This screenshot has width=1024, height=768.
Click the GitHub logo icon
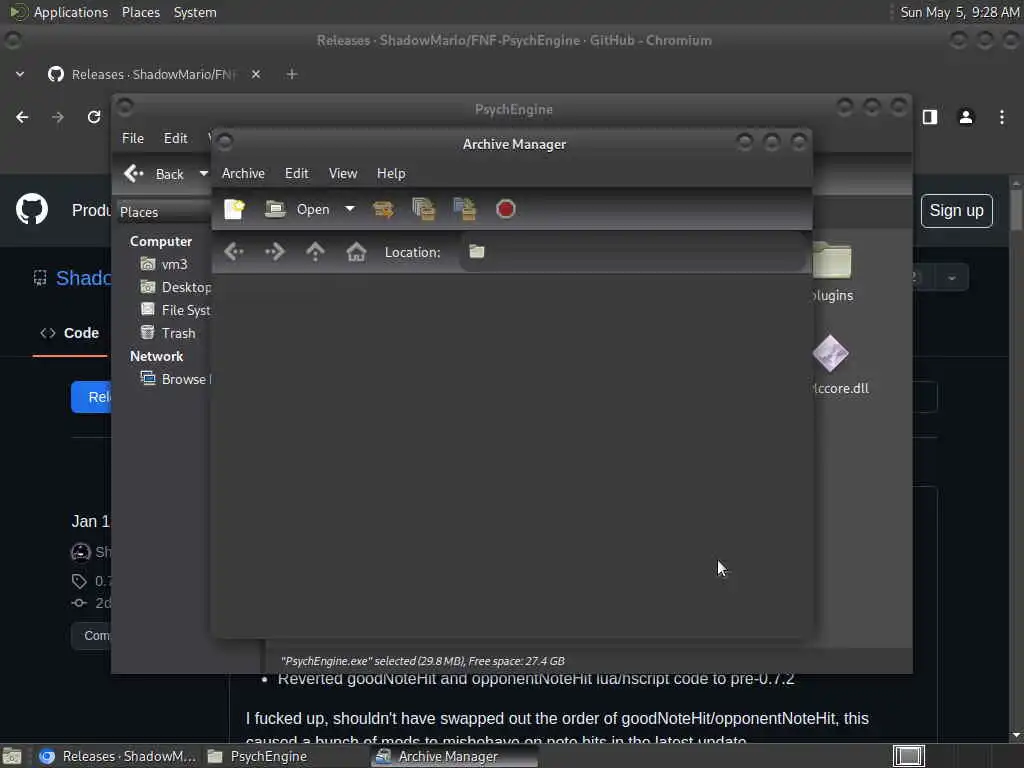click(32, 210)
